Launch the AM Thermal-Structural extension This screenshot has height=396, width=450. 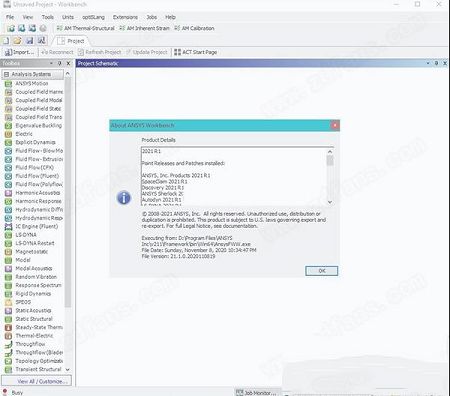click(86, 28)
